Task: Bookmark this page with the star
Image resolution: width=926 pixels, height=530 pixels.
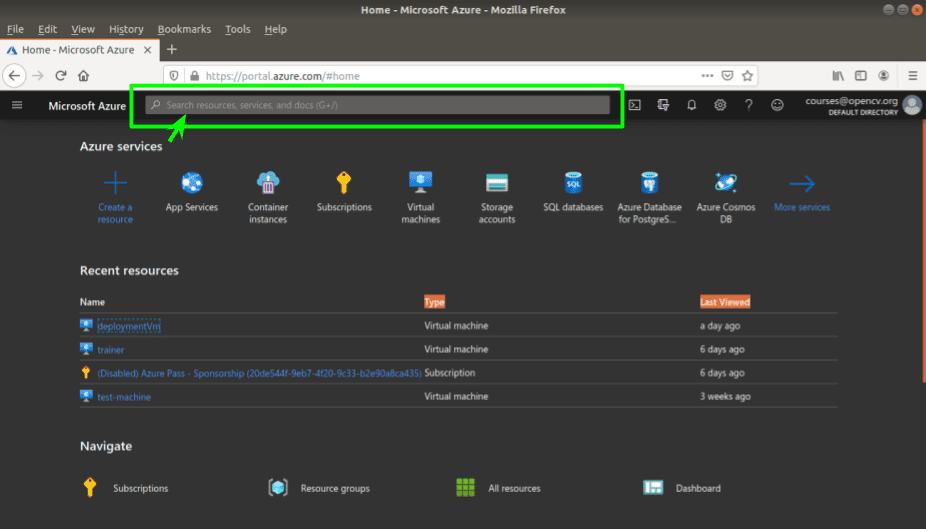Action: [x=748, y=76]
